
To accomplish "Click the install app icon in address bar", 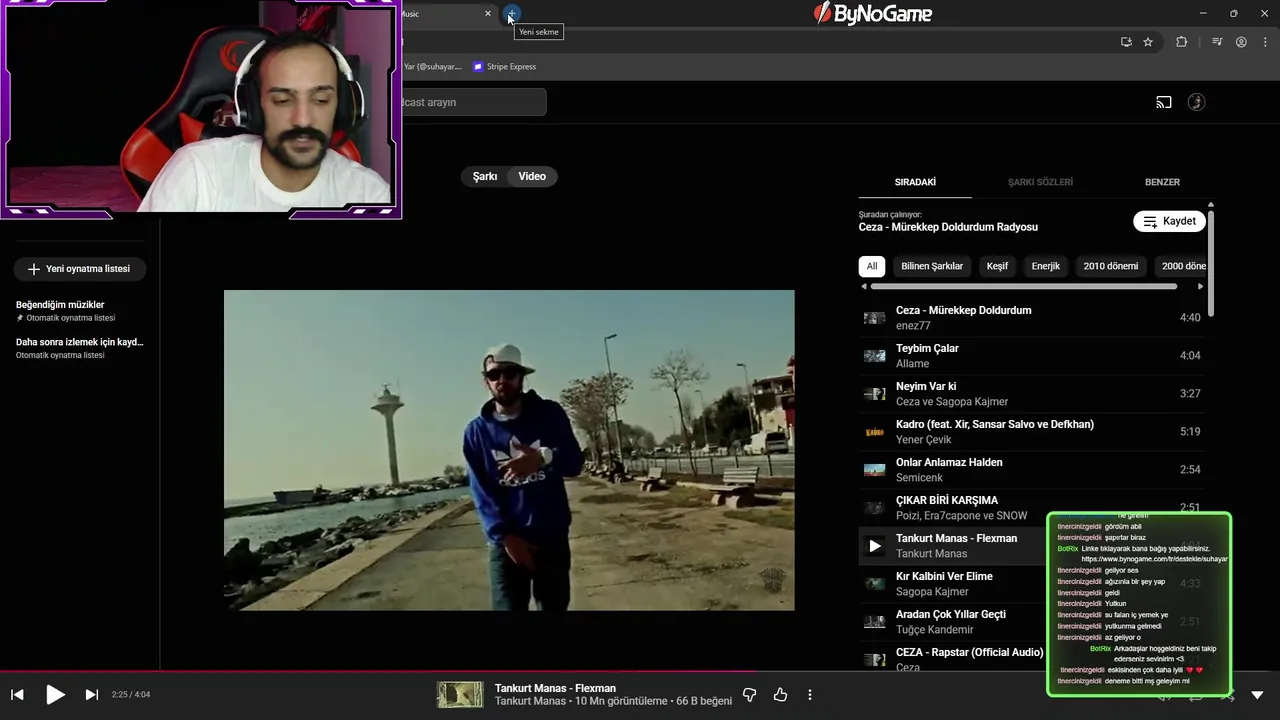I will pos(1126,42).
